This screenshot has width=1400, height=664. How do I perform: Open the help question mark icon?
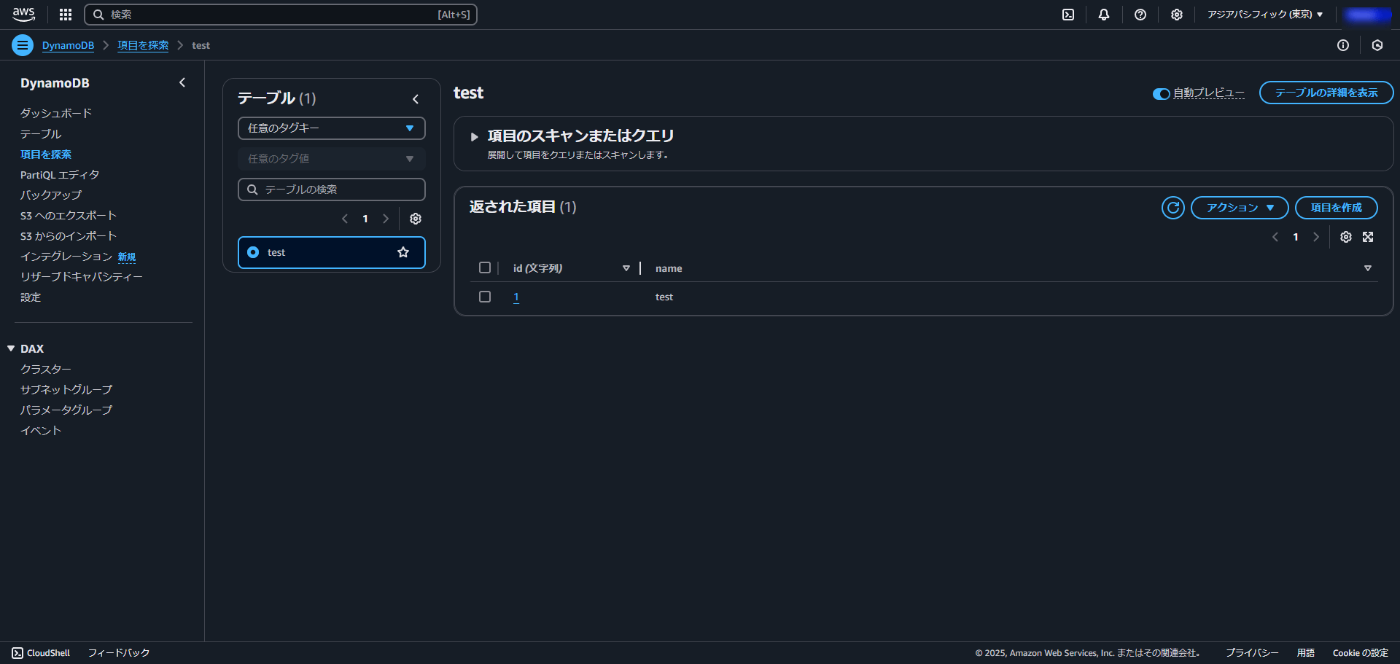point(1140,15)
